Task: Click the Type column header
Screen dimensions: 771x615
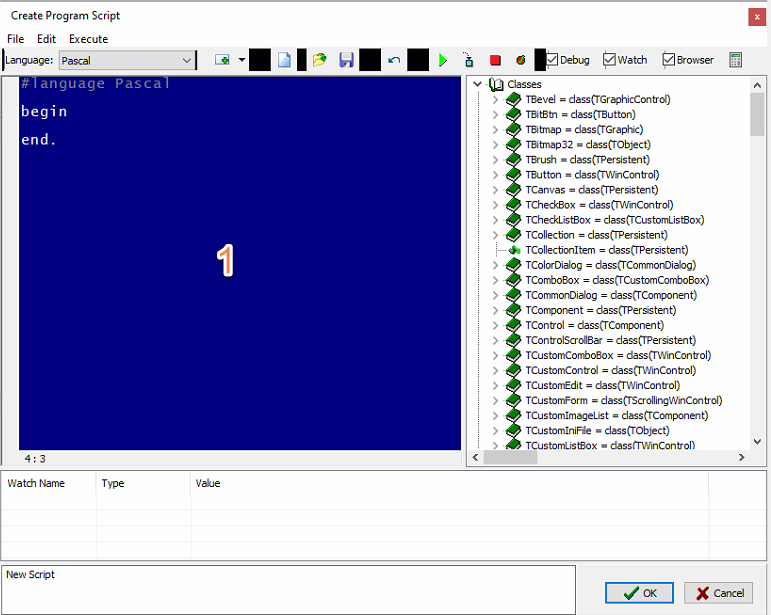Action: tap(143, 483)
